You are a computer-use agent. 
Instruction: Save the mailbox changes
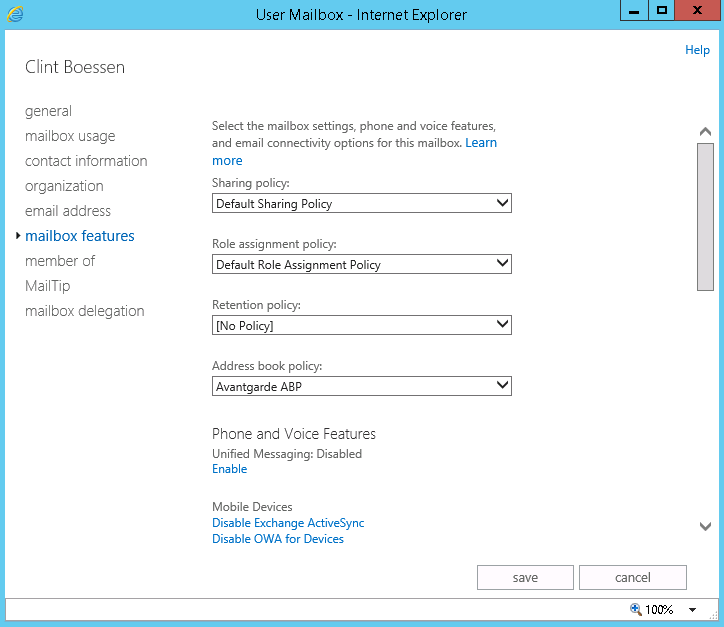coord(525,578)
